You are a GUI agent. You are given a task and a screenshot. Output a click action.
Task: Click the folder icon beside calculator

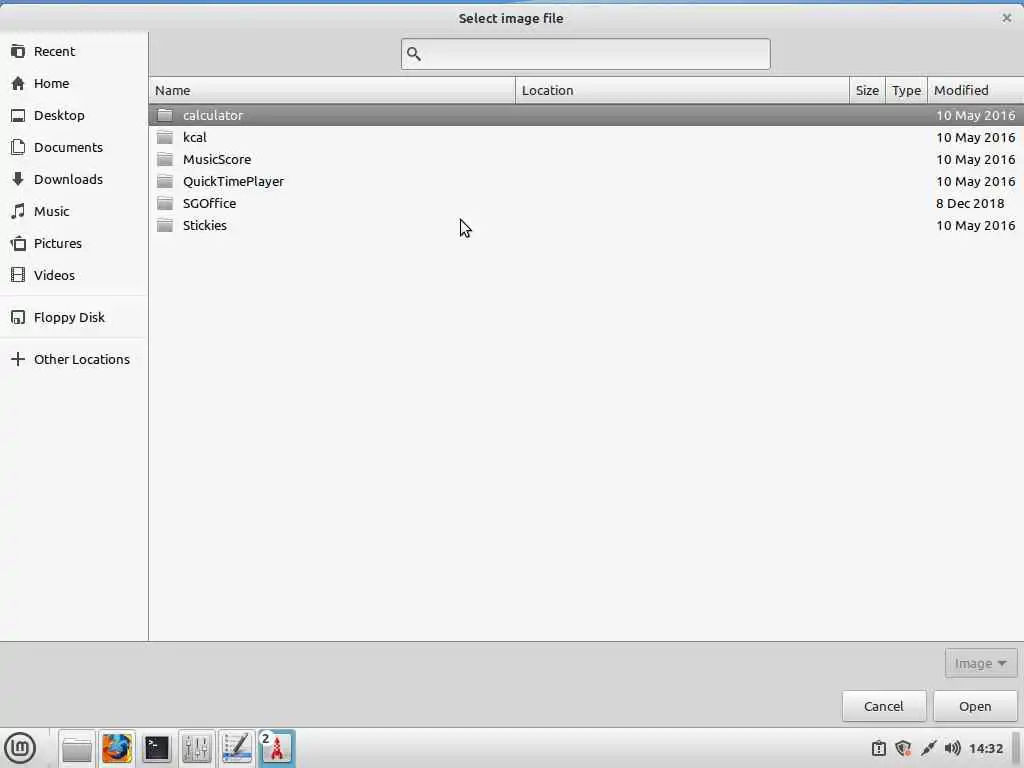pyautogui.click(x=165, y=115)
